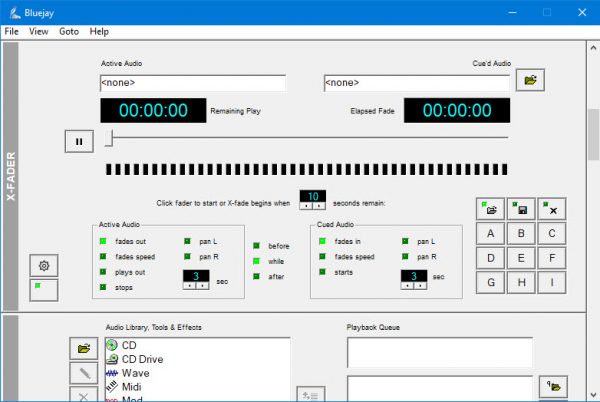600x402 pixels.
Task: Select preset A
Action: [x=490, y=233]
